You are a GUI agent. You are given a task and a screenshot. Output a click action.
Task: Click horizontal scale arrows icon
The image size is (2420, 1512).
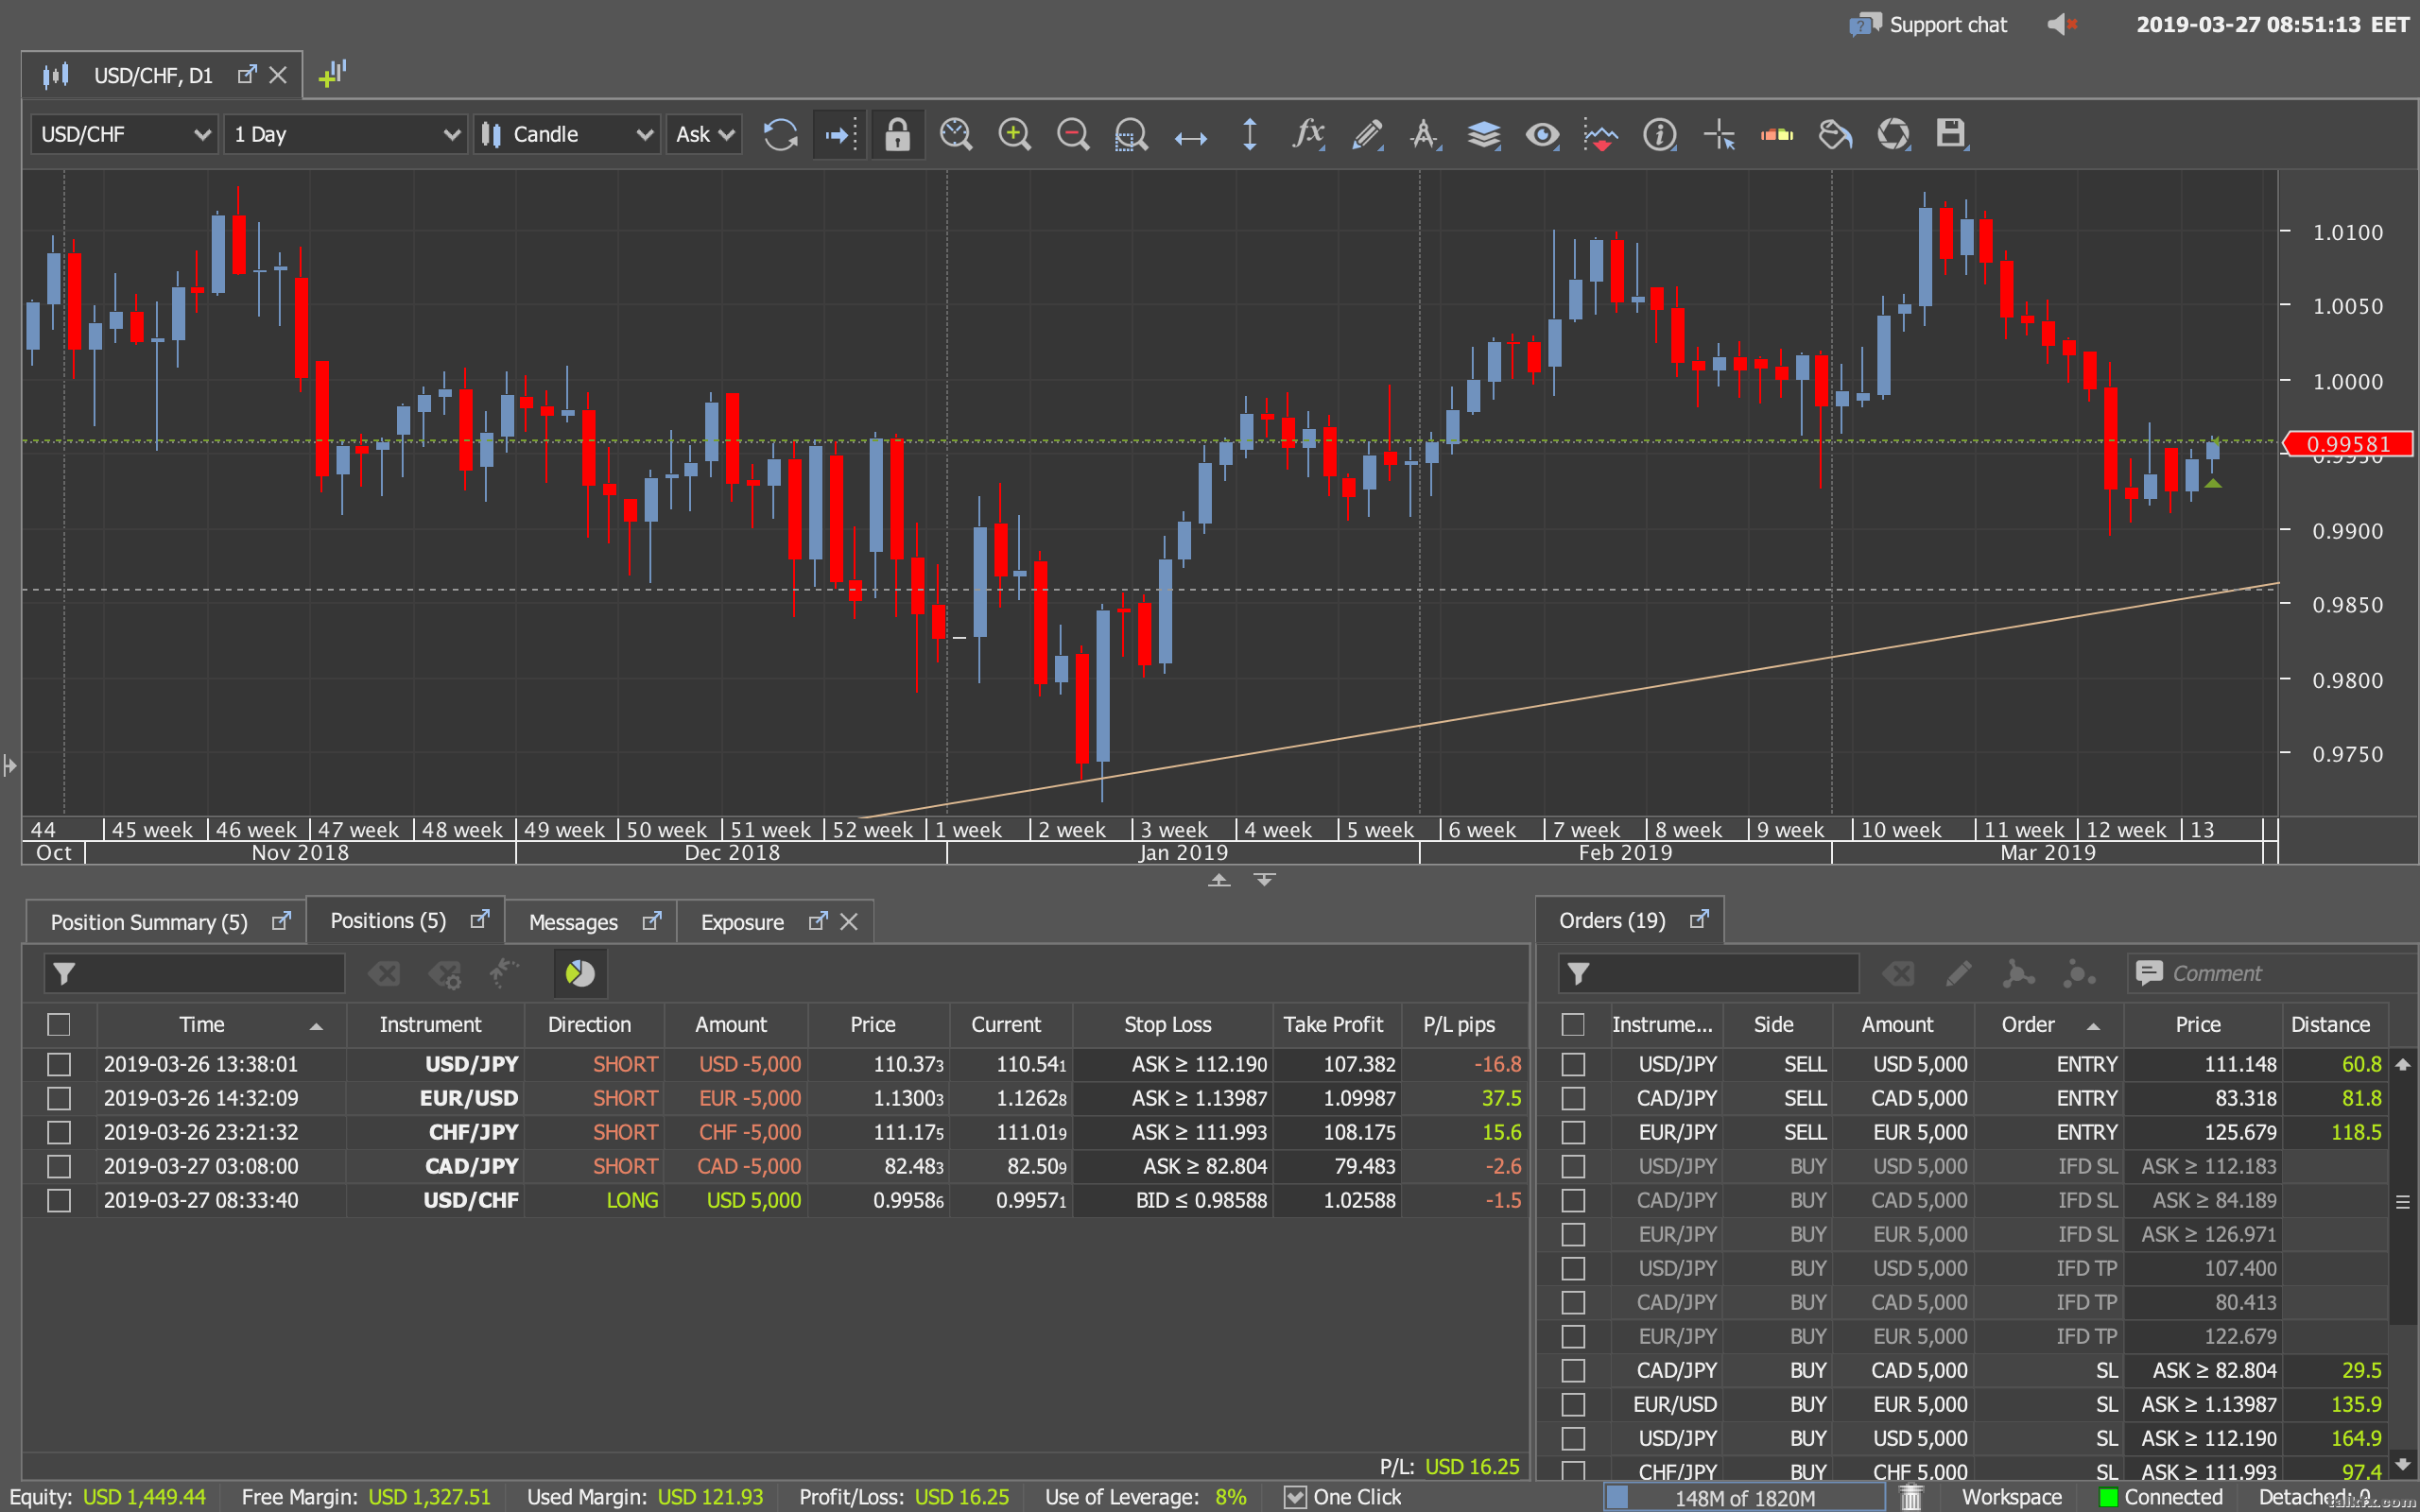tap(1190, 138)
